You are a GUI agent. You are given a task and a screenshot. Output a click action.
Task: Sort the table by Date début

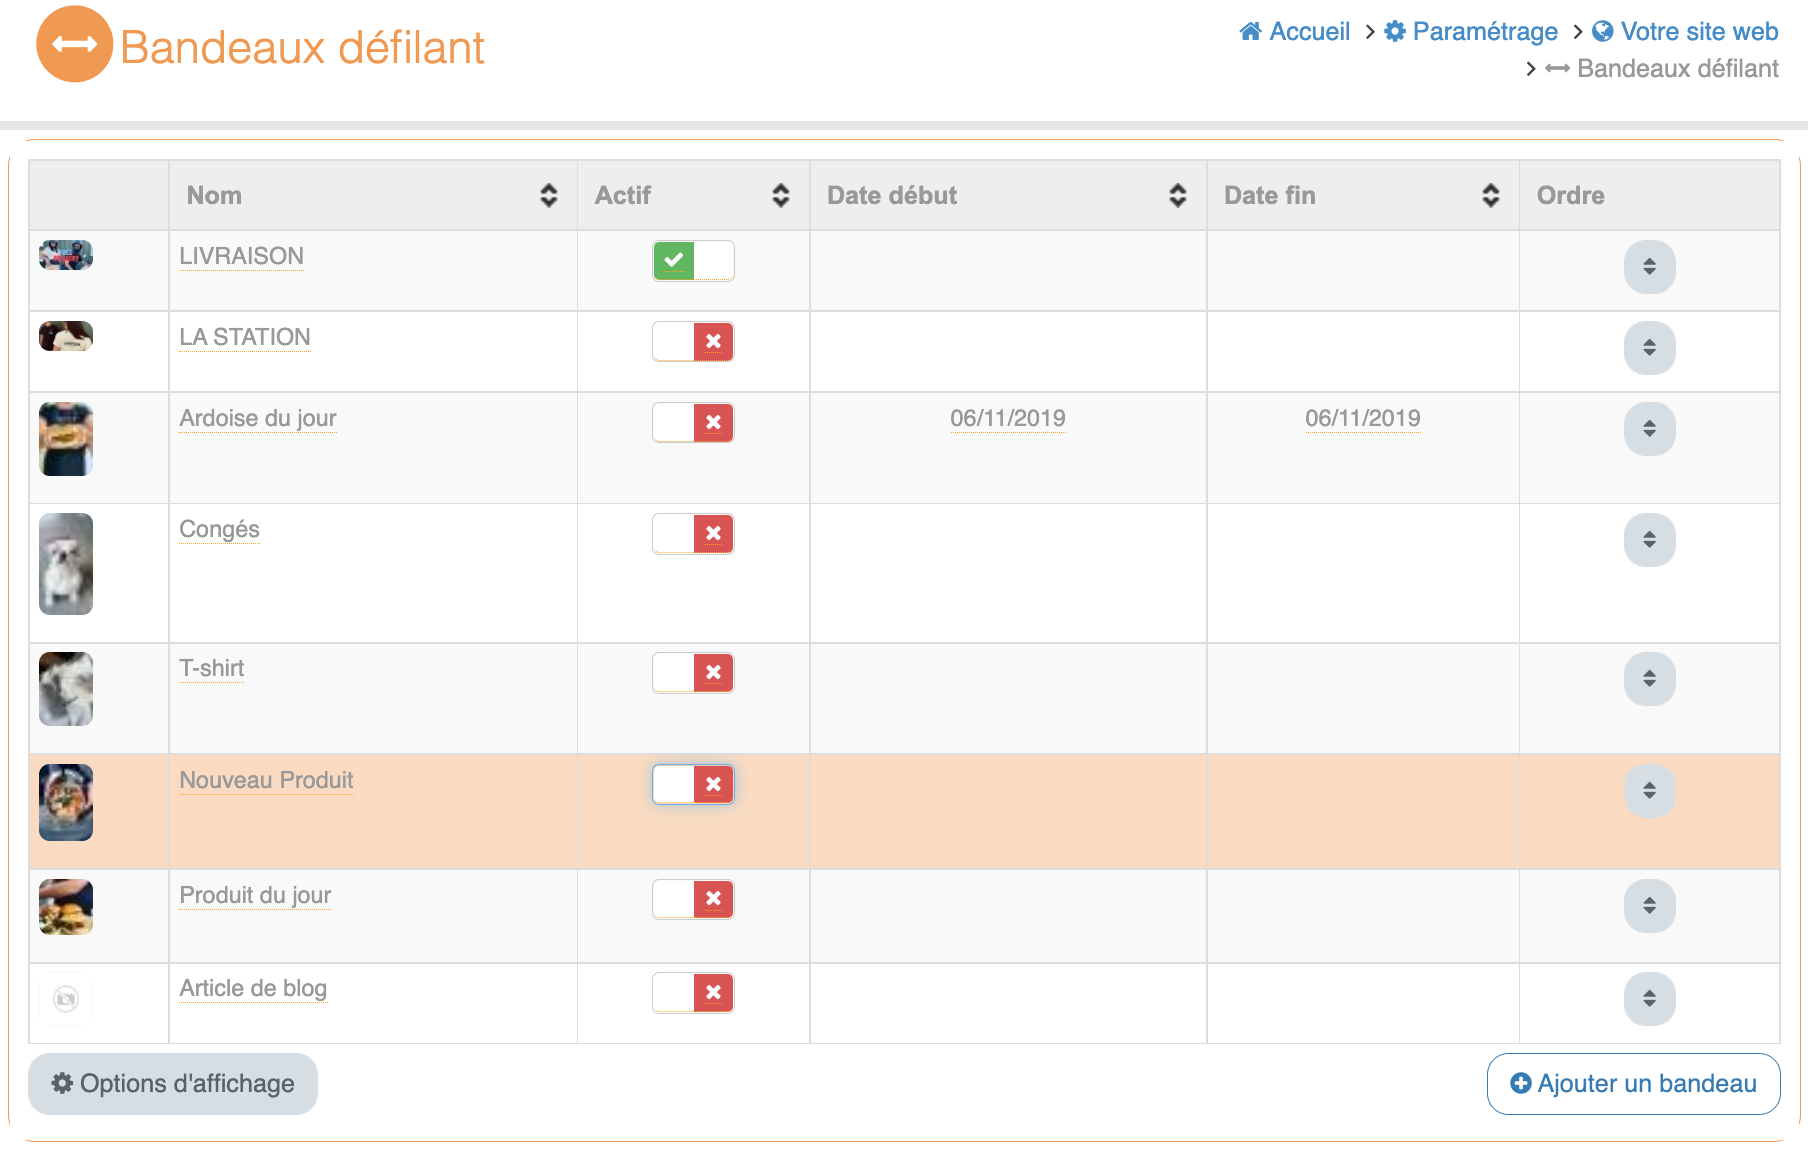pos(1177,196)
